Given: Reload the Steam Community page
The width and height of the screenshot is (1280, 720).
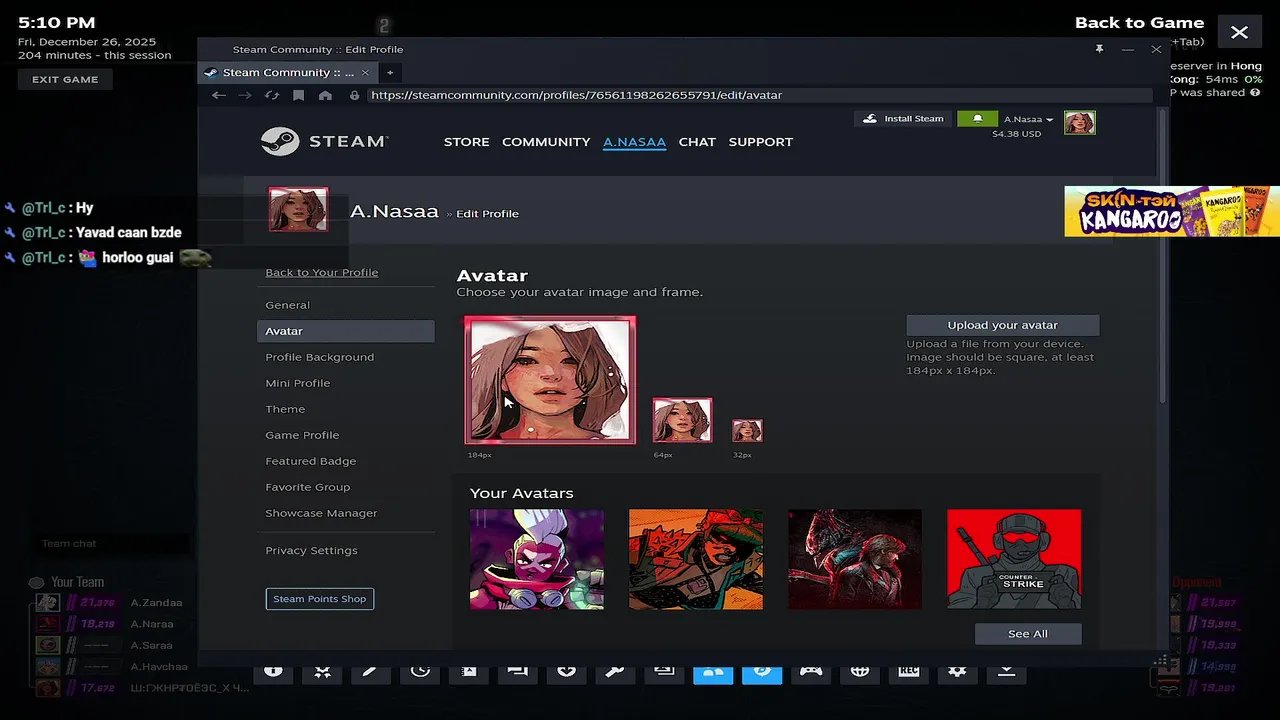Looking at the screenshot, I should (272, 95).
